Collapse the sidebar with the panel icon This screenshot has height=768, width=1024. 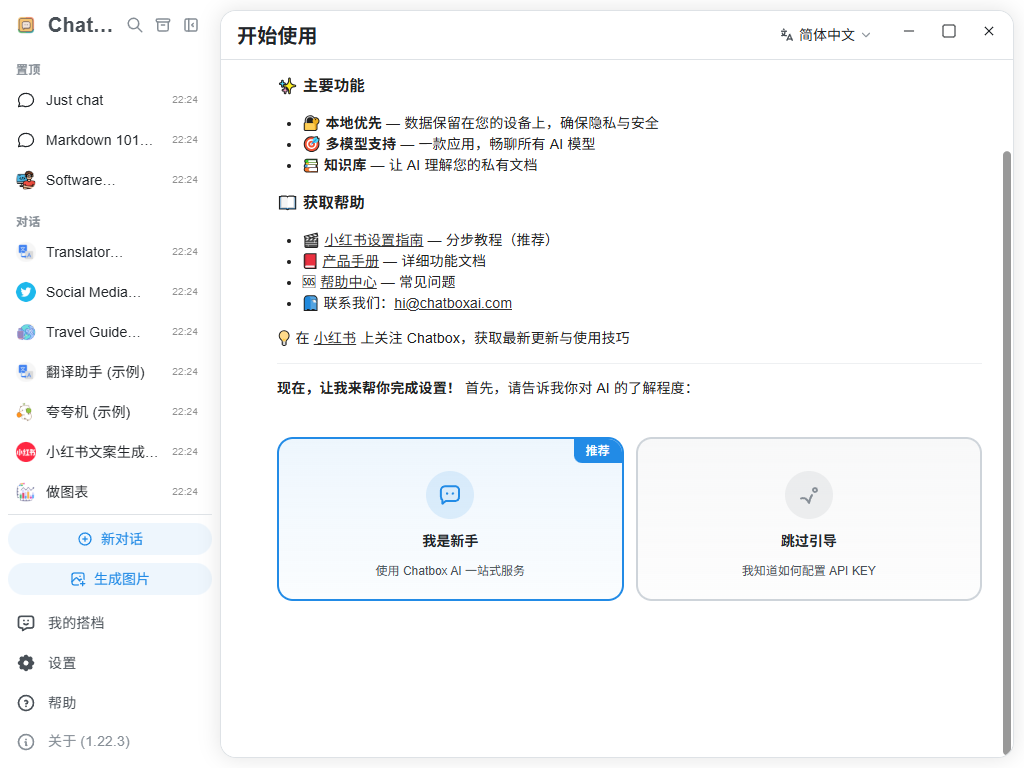(191, 25)
